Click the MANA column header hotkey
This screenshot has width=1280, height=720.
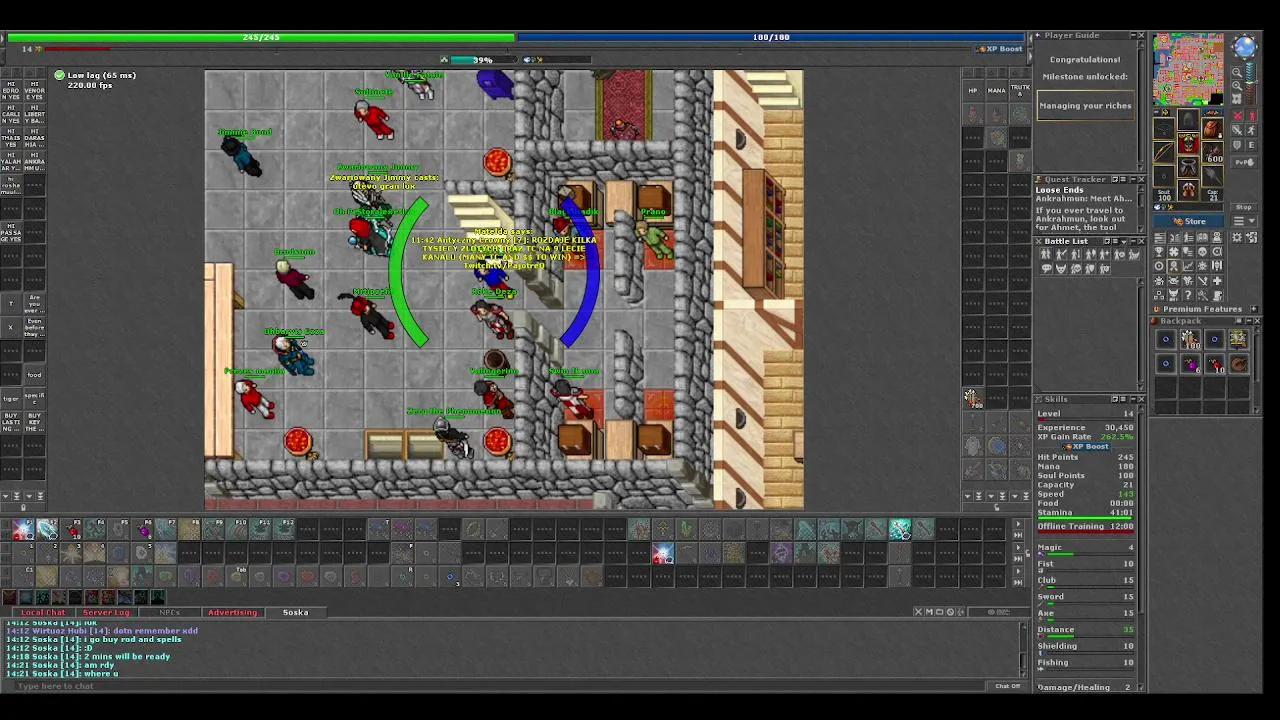click(996, 90)
